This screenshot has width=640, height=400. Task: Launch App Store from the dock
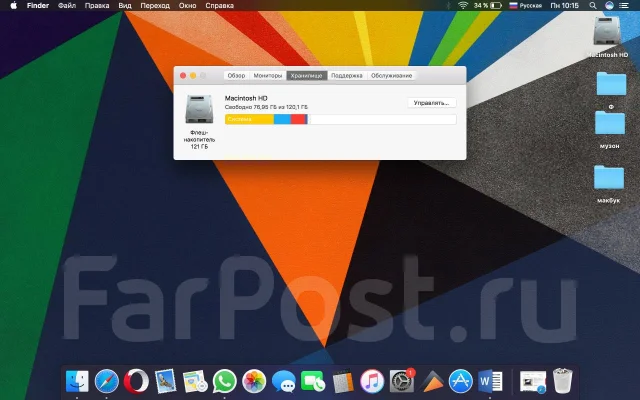461,381
